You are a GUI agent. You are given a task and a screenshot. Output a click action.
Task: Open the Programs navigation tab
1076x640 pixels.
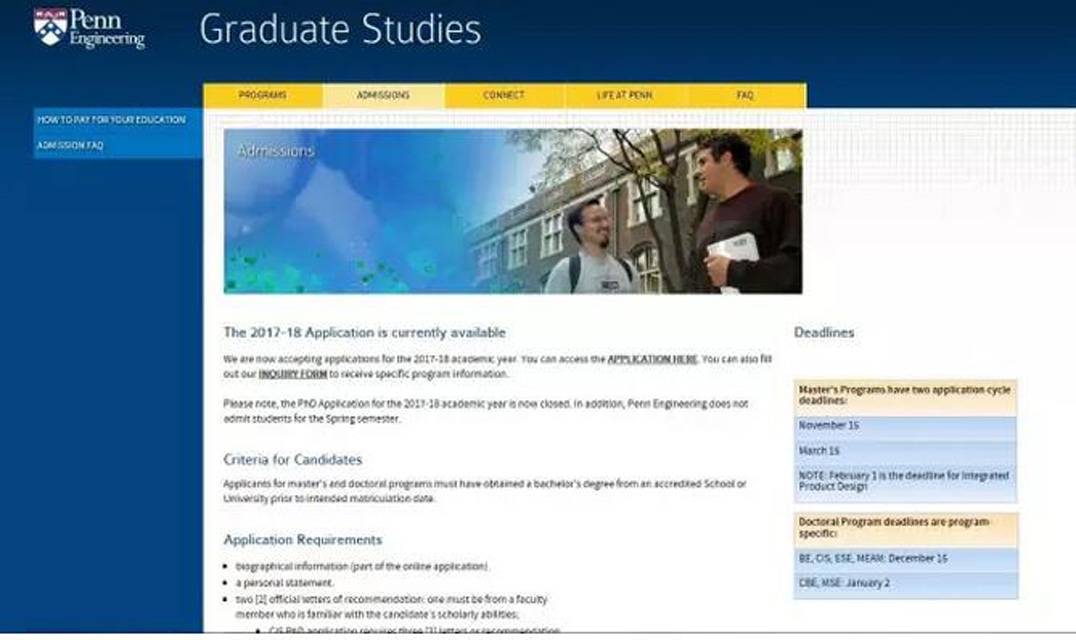263,95
